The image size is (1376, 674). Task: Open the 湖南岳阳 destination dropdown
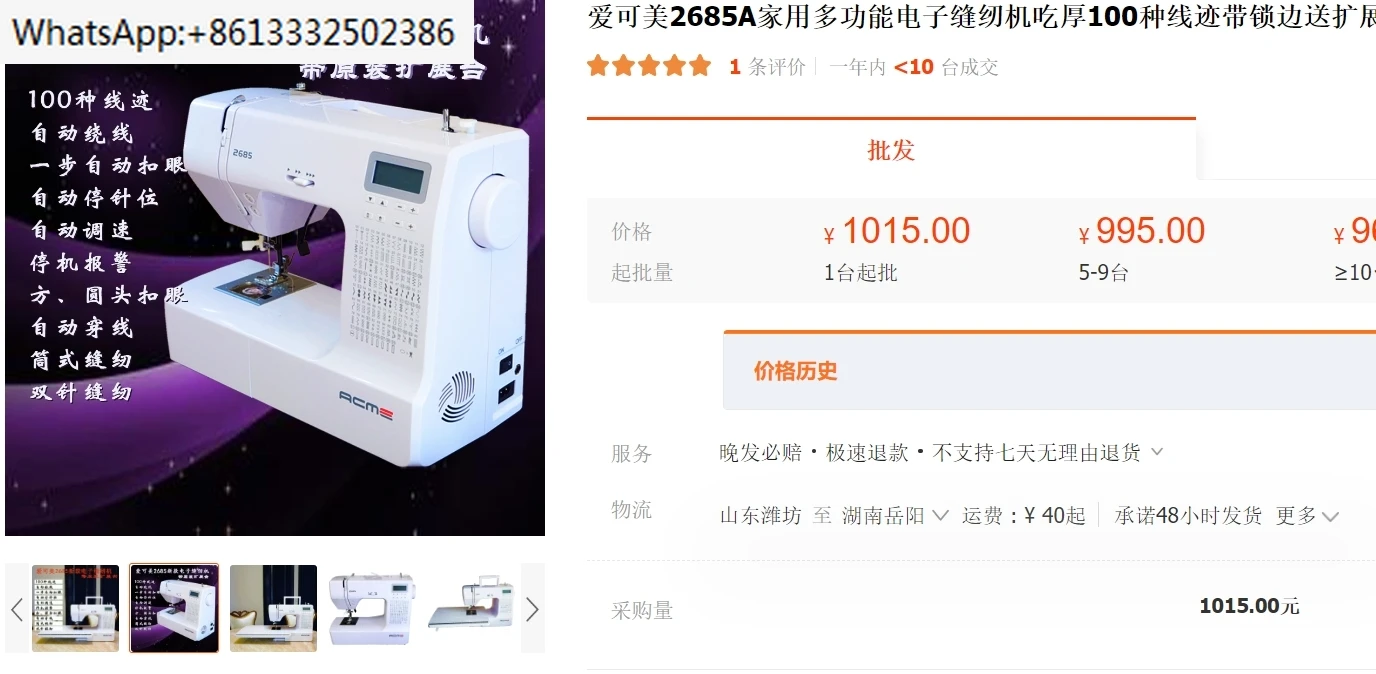point(895,516)
